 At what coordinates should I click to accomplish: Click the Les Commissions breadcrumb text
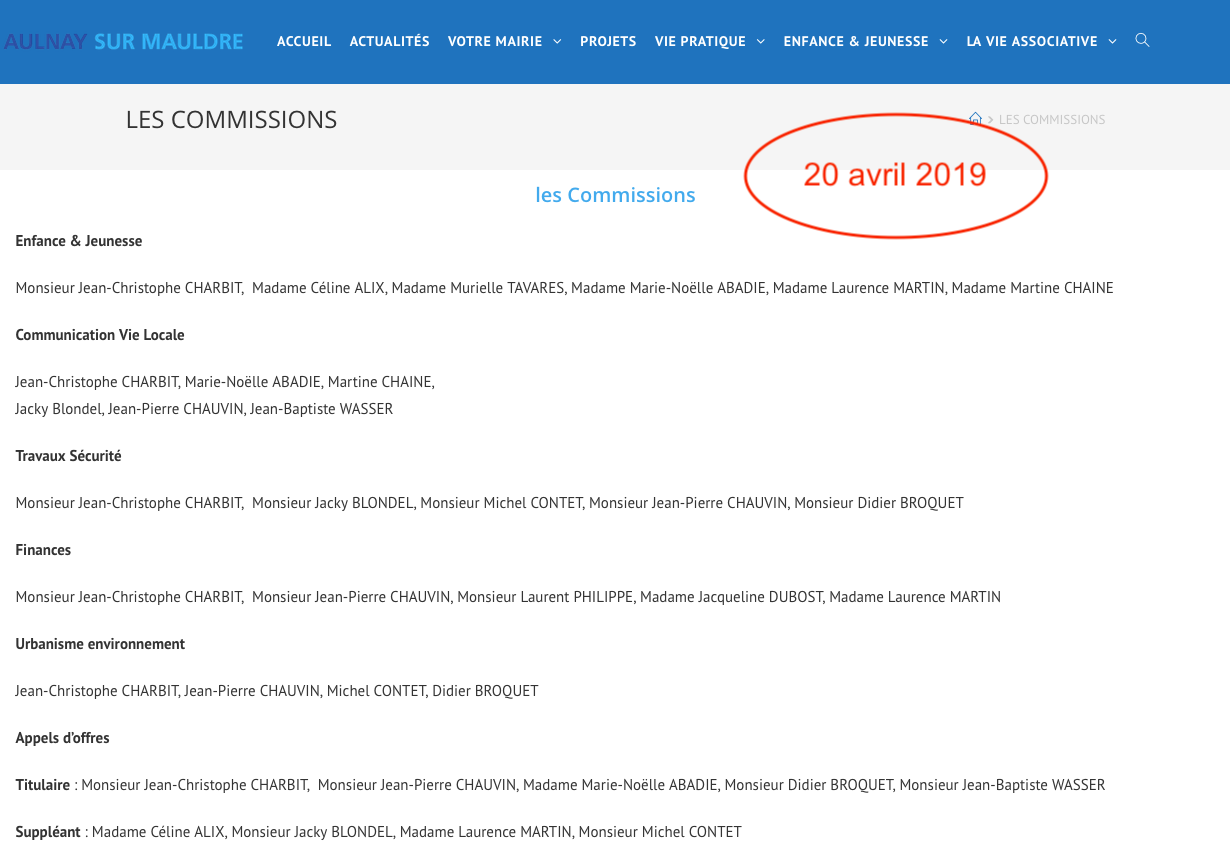[1052, 119]
